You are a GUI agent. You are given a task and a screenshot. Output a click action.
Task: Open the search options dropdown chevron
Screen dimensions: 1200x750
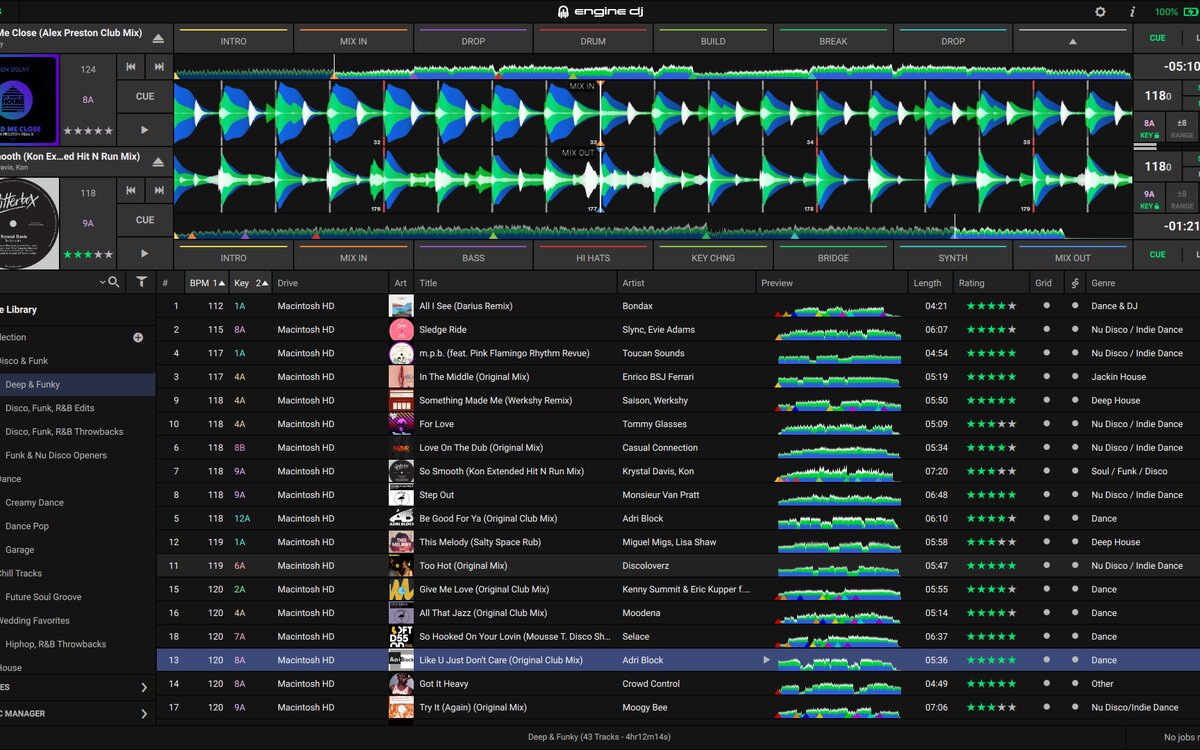point(102,283)
